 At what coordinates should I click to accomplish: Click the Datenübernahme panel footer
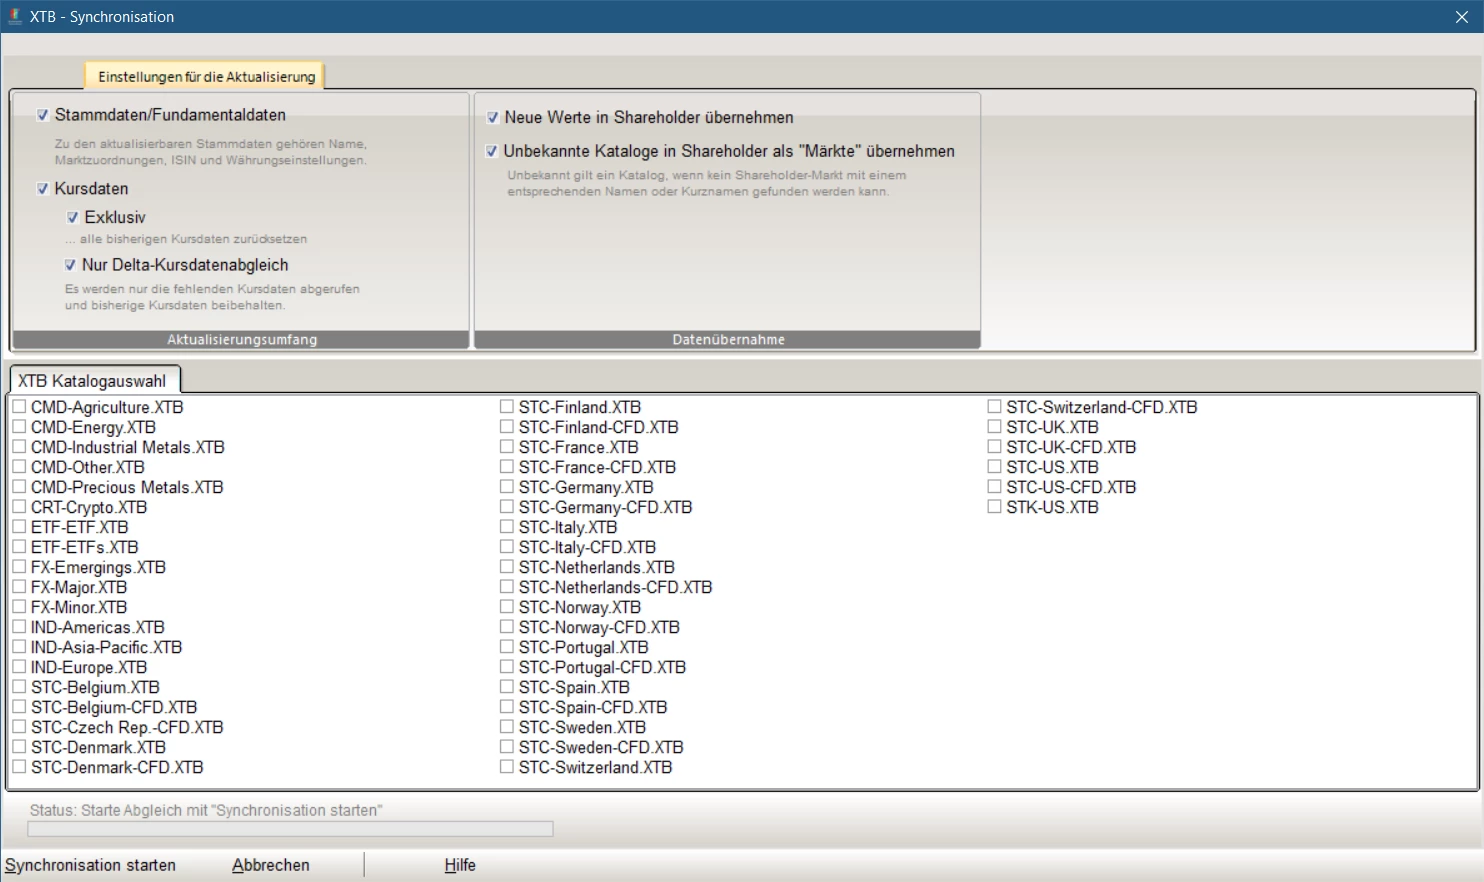coord(727,340)
